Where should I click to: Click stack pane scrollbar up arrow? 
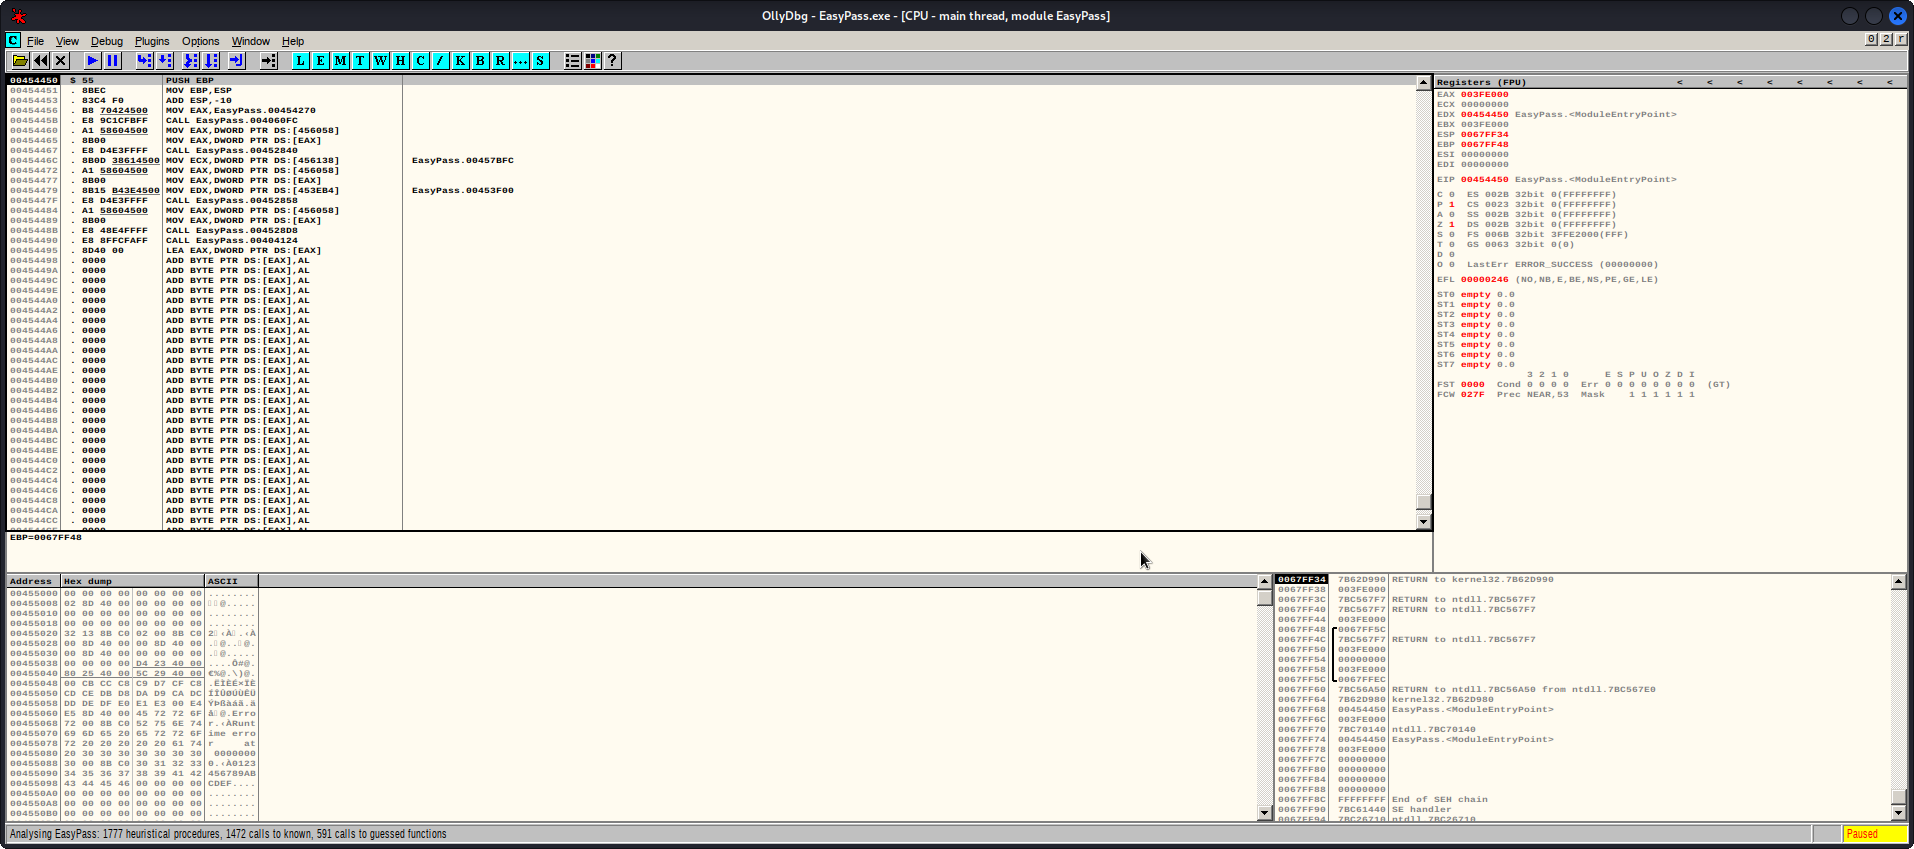click(x=1898, y=581)
